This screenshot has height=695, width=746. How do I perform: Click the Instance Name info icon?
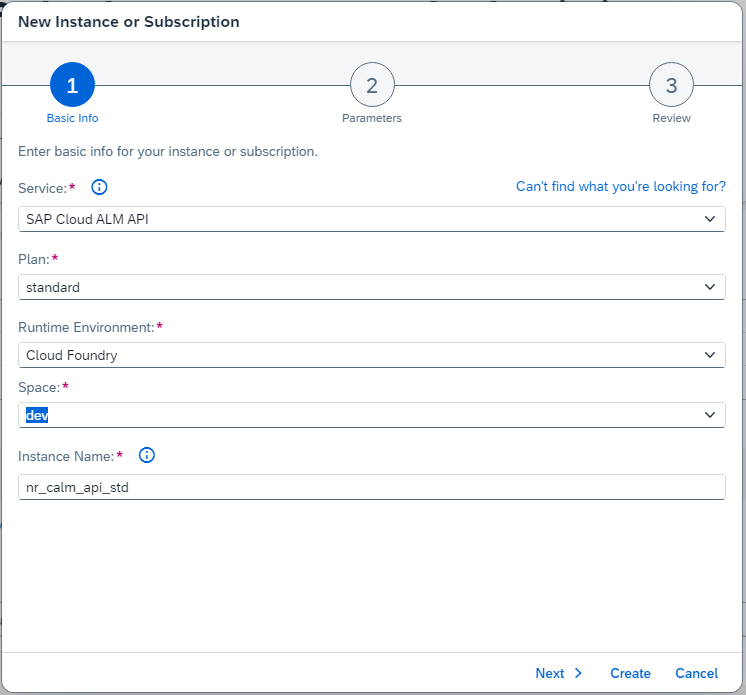coord(147,455)
